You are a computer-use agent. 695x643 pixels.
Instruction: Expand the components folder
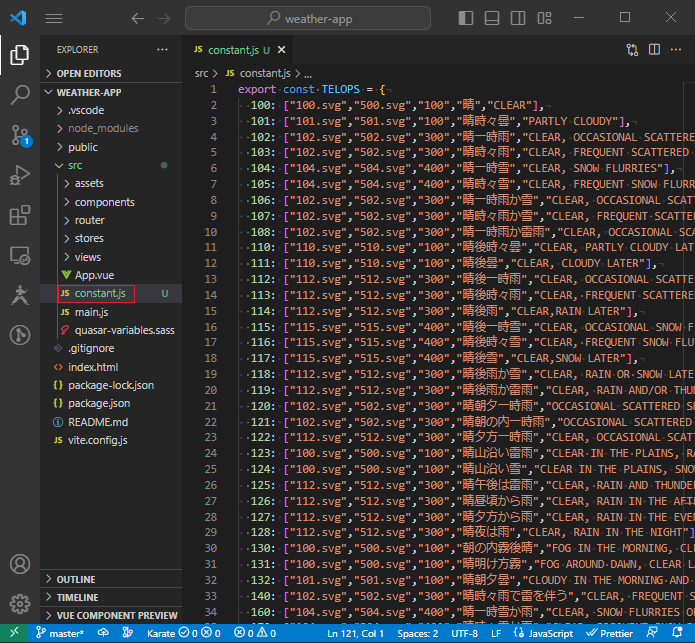(111, 202)
